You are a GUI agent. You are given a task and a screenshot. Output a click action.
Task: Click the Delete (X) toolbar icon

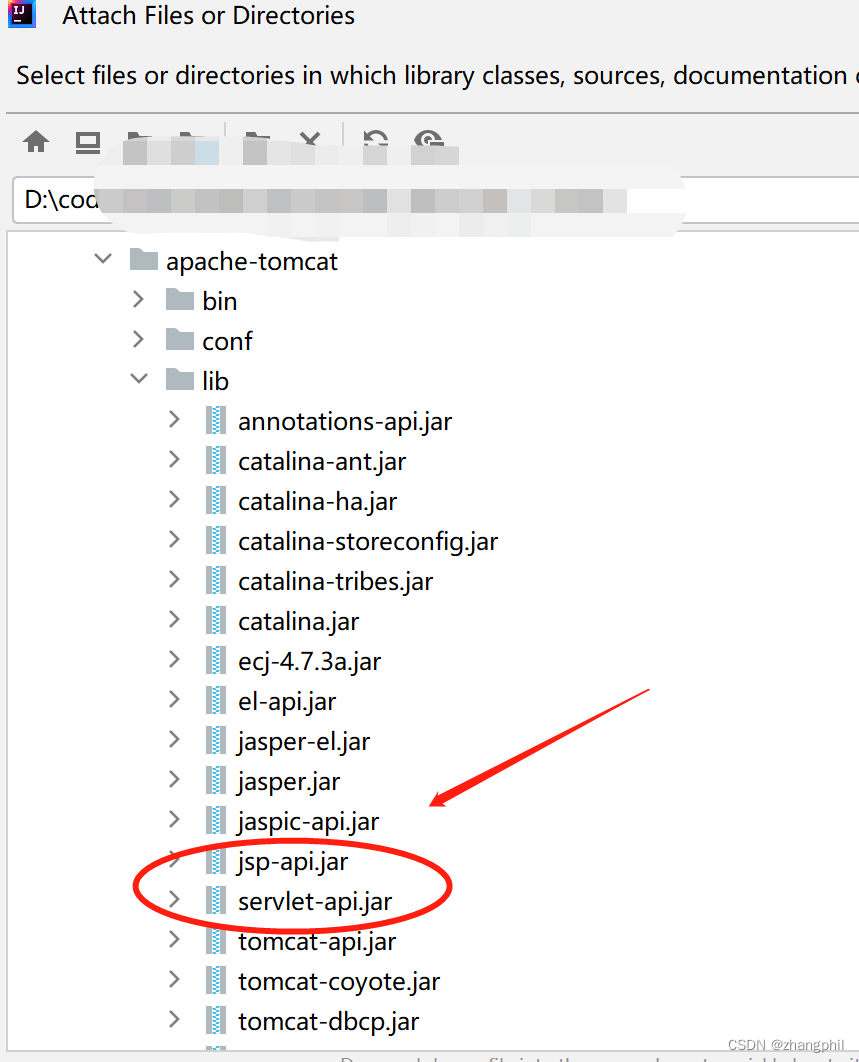point(310,141)
